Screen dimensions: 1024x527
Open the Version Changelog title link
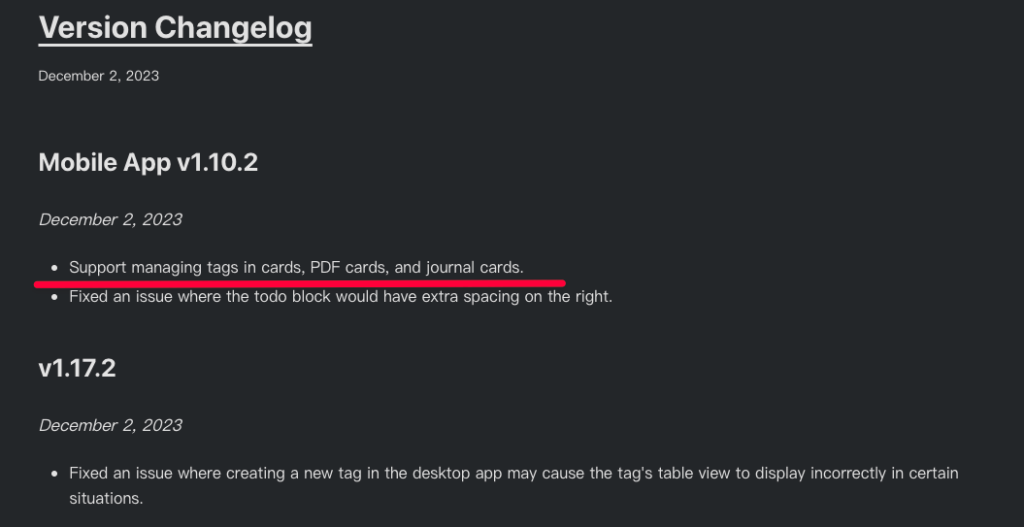[175, 27]
